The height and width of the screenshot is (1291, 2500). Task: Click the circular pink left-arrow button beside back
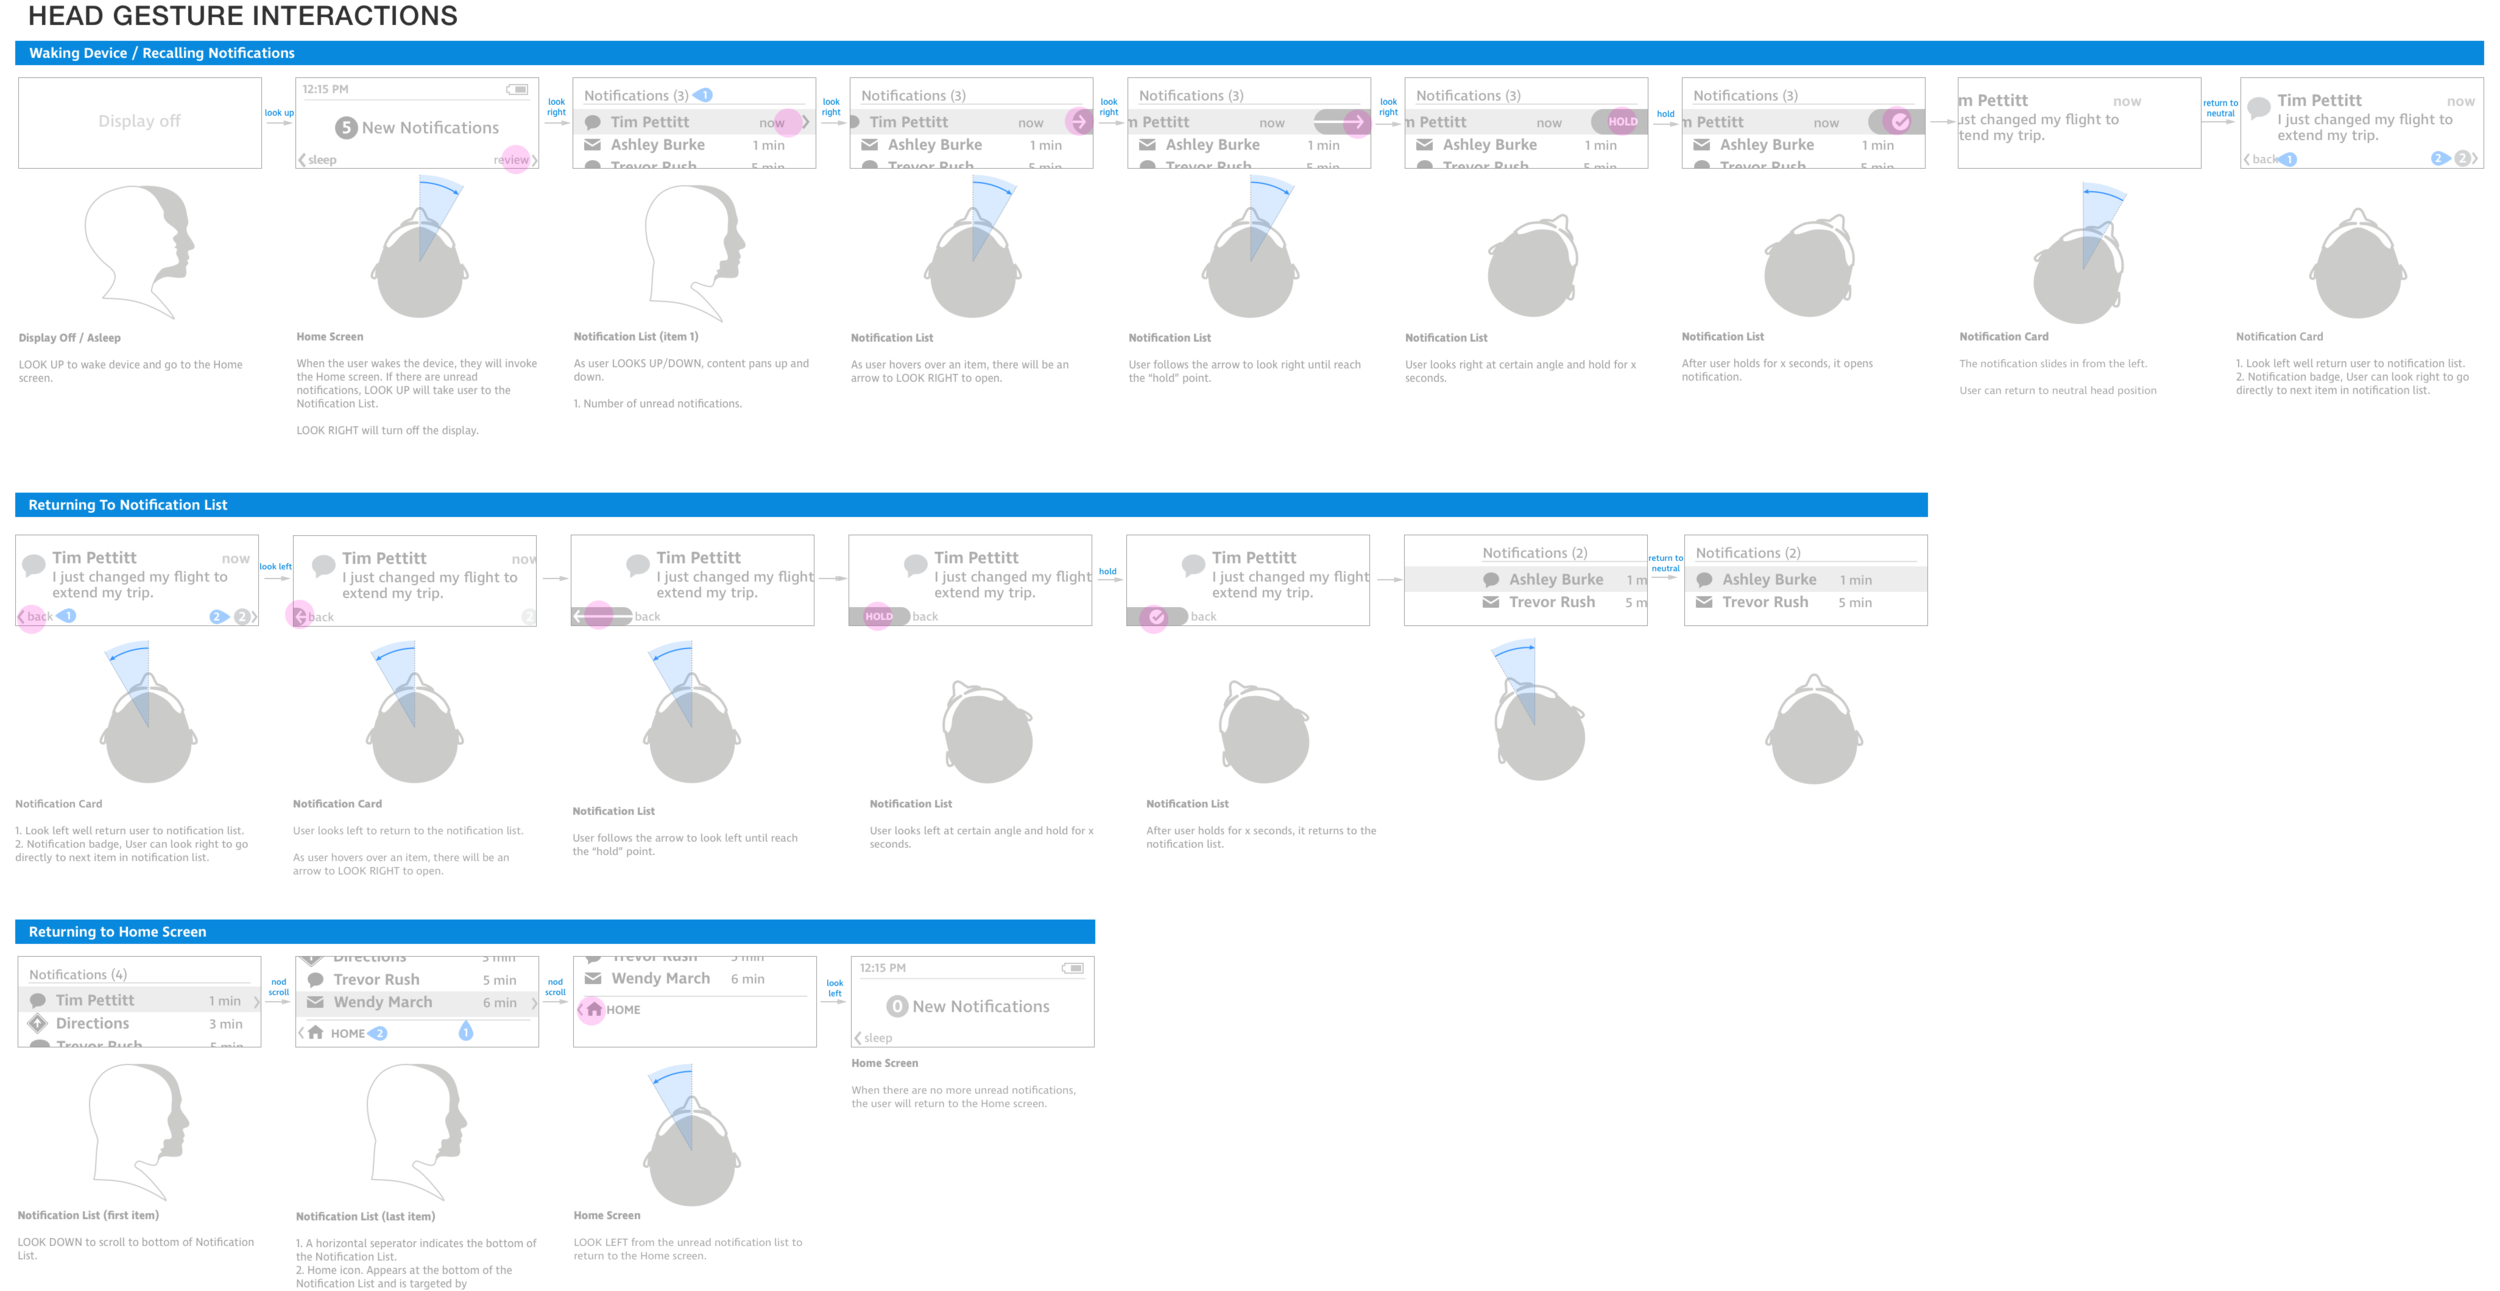(x=299, y=616)
